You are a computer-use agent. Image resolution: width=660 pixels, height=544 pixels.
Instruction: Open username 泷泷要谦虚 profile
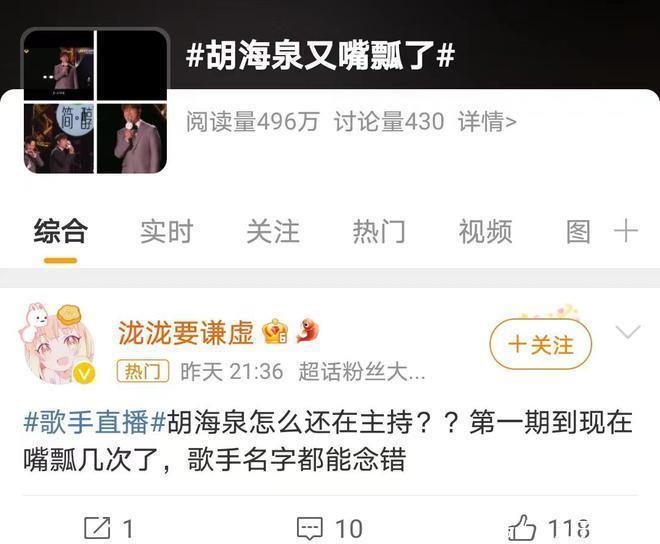(186, 332)
